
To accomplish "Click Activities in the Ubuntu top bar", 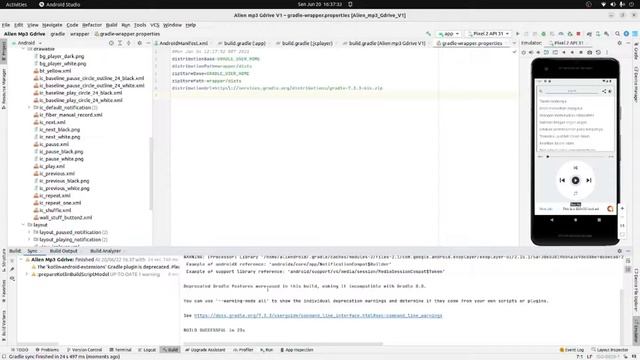I will 16,4.
